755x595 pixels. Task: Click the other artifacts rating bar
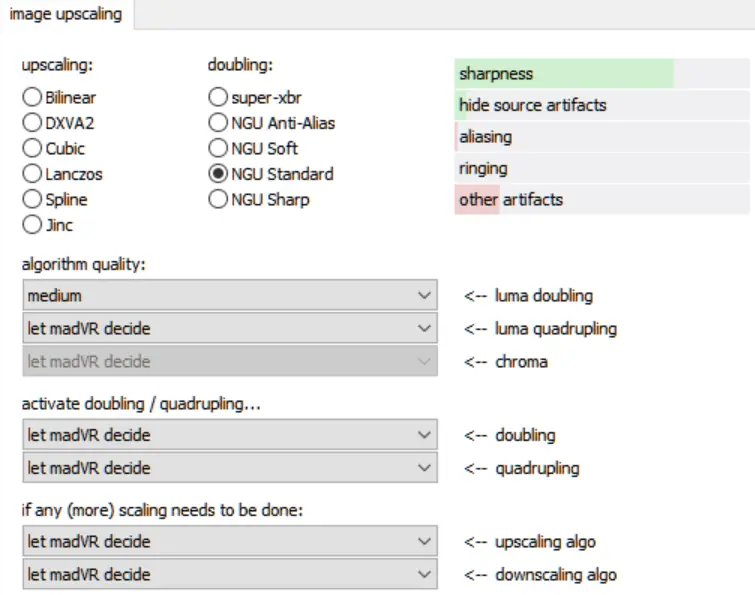(x=602, y=200)
